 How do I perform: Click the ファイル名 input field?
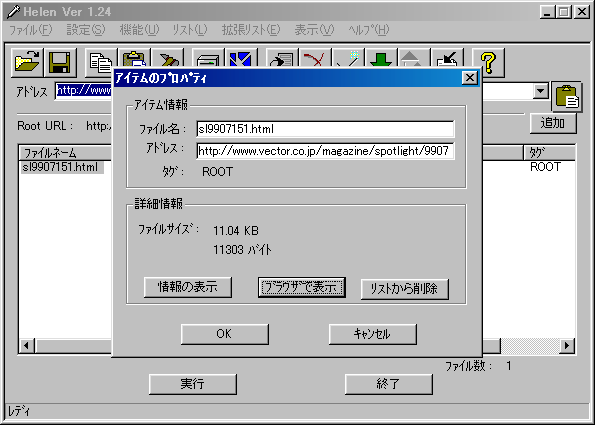click(x=325, y=129)
